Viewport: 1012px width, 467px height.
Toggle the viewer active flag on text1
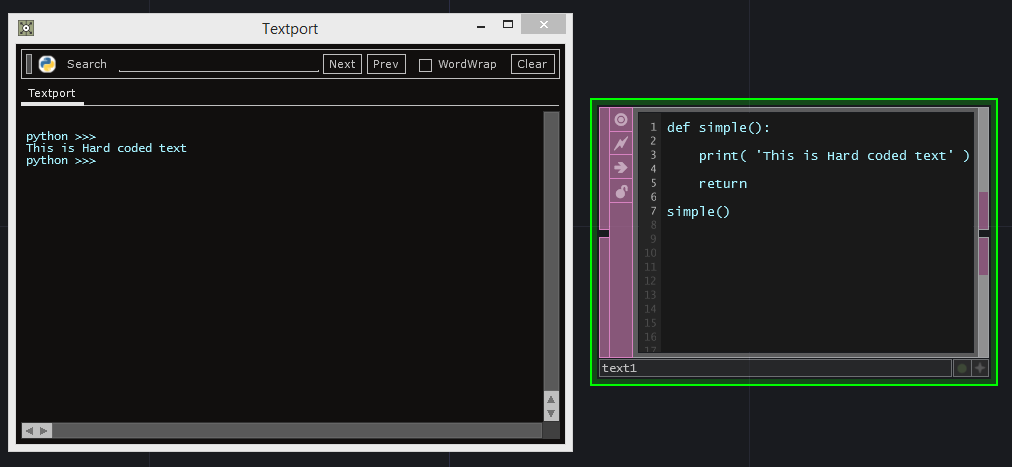(621, 120)
